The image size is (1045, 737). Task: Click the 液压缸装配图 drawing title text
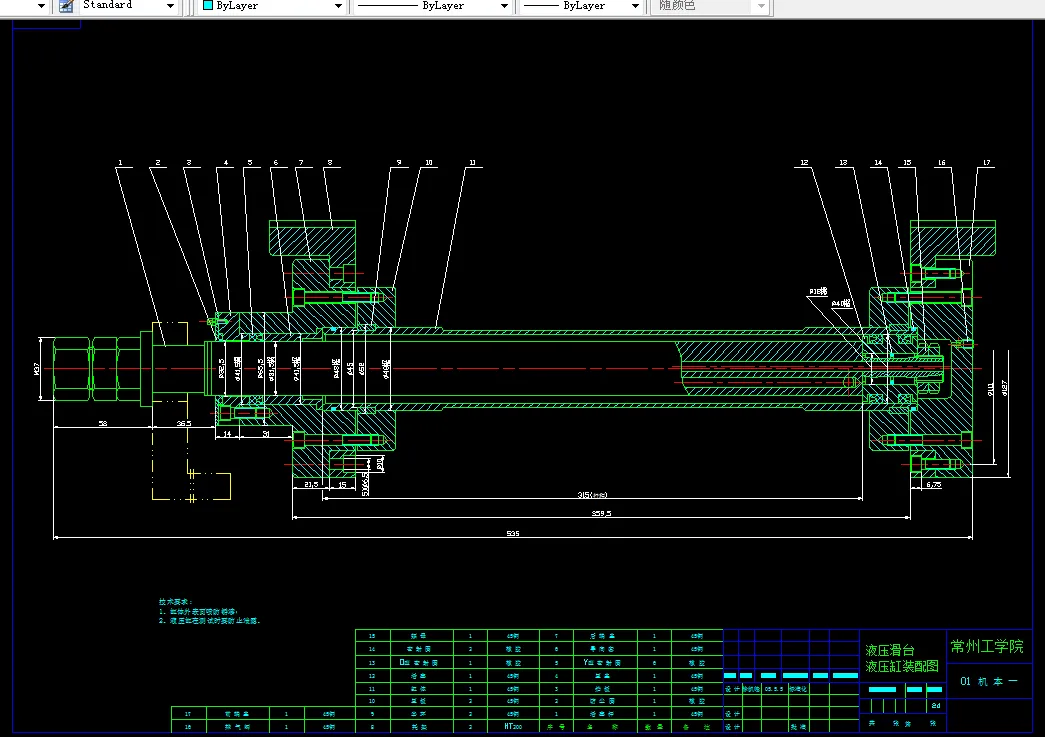902,666
